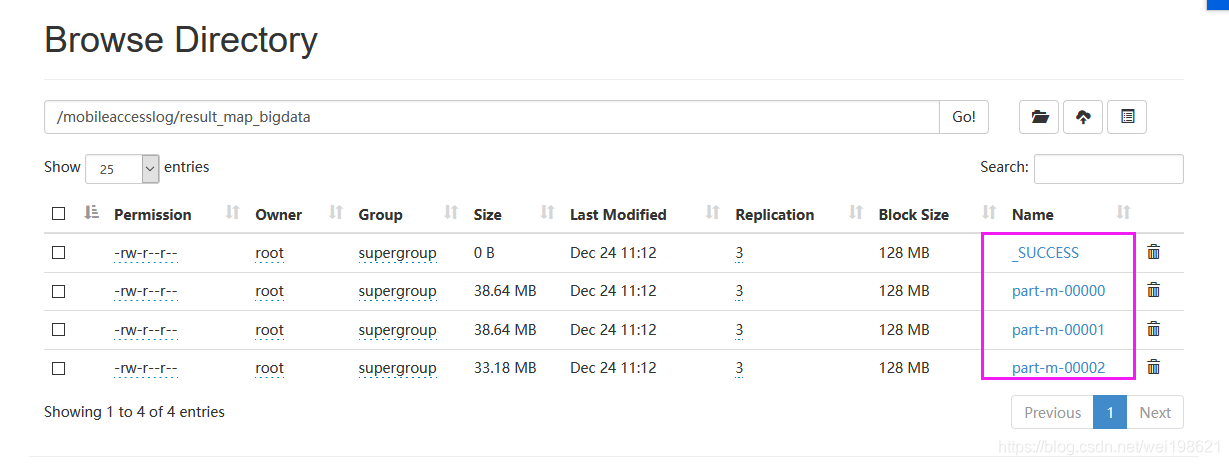Edit permission of the part-m-00000 row
The height and width of the screenshot is (465, 1229).
click(x=146, y=291)
